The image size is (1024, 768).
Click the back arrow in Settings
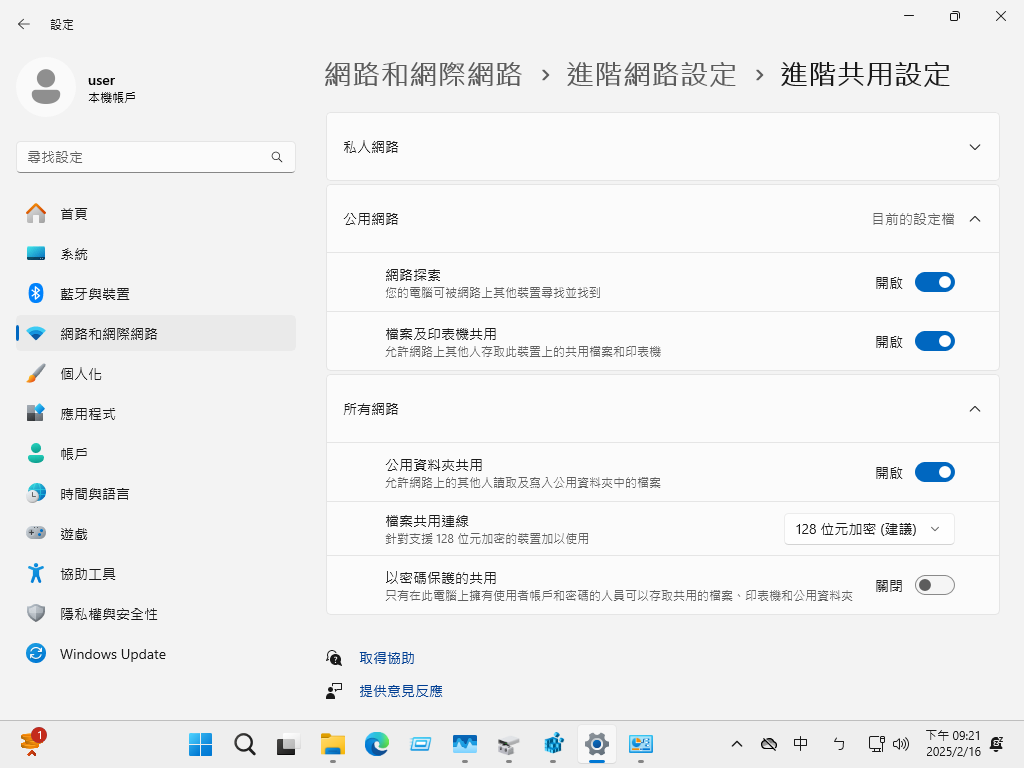pyautogui.click(x=23, y=24)
